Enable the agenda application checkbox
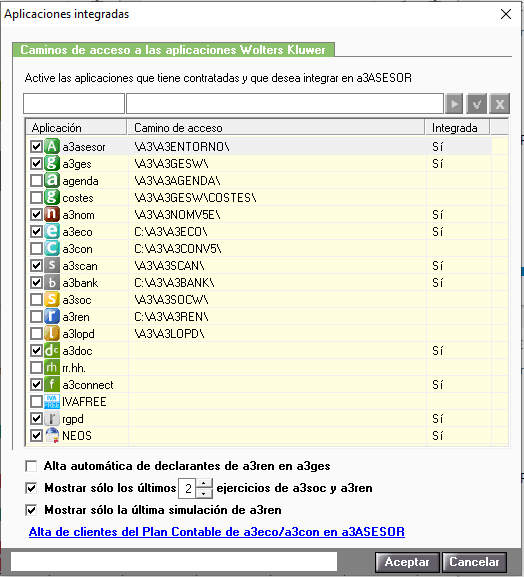524x577 pixels. click(x=36, y=180)
